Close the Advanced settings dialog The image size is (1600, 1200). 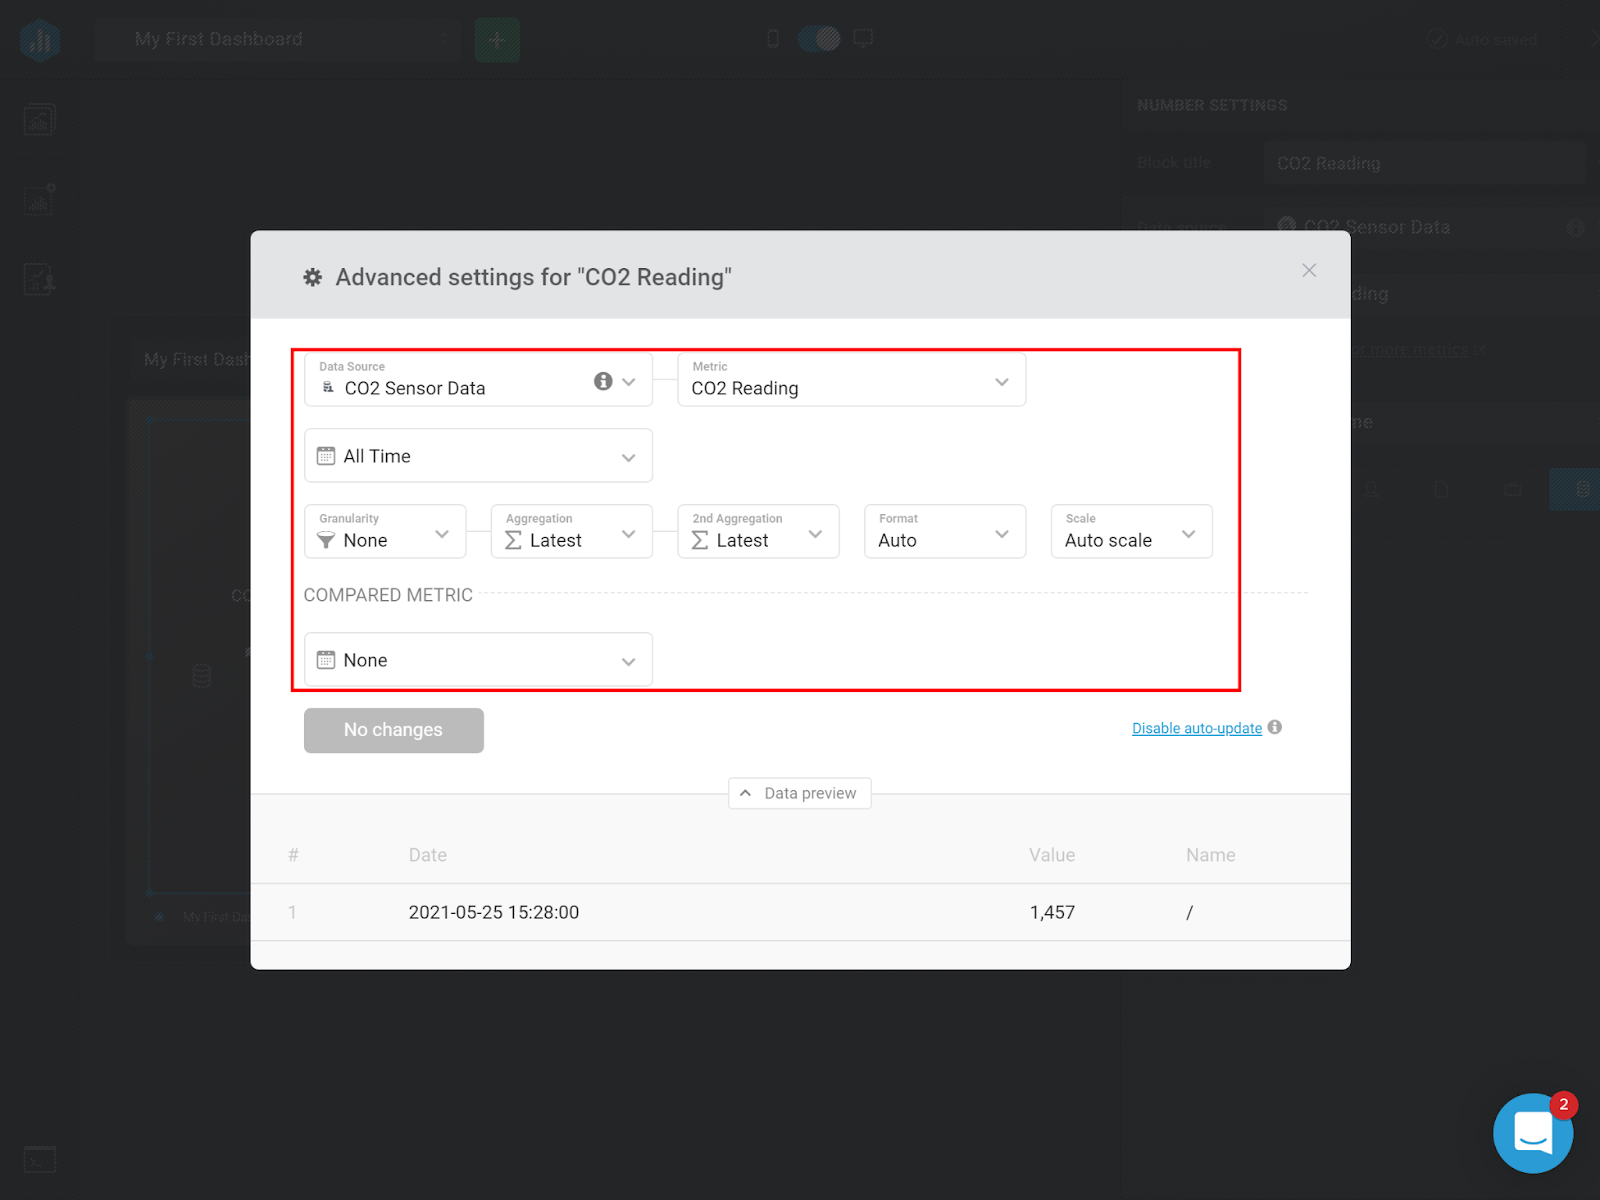pyautogui.click(x=1309, y=270)
